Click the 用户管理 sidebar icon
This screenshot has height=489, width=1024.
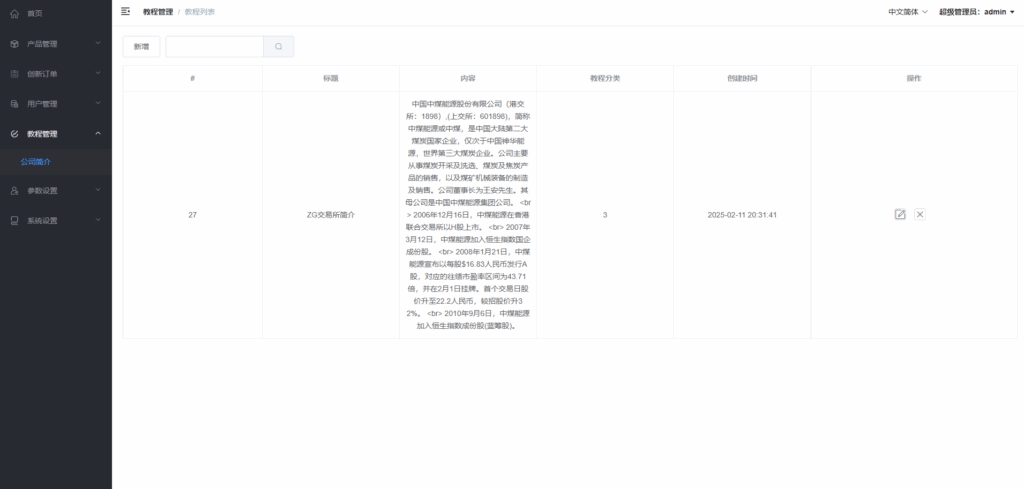14,104
